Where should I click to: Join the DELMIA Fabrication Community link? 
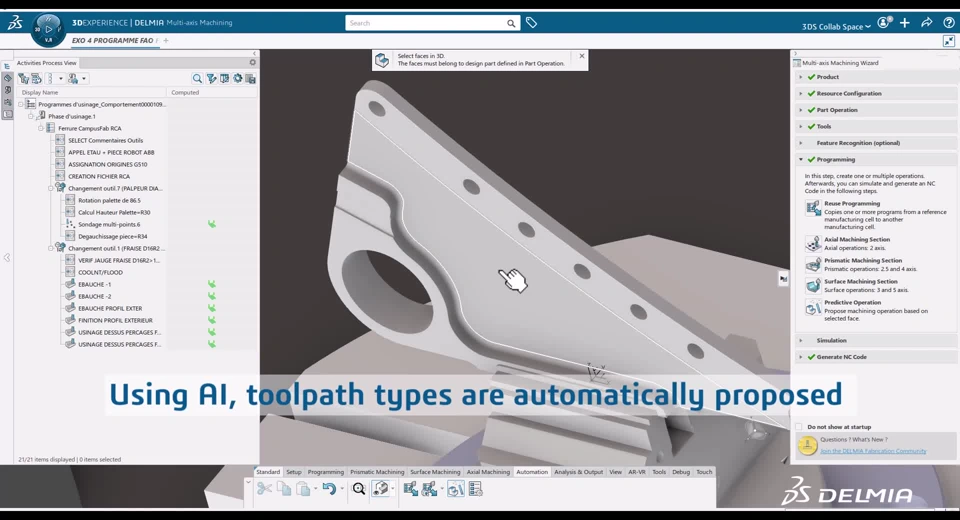[x=873, y=451]
